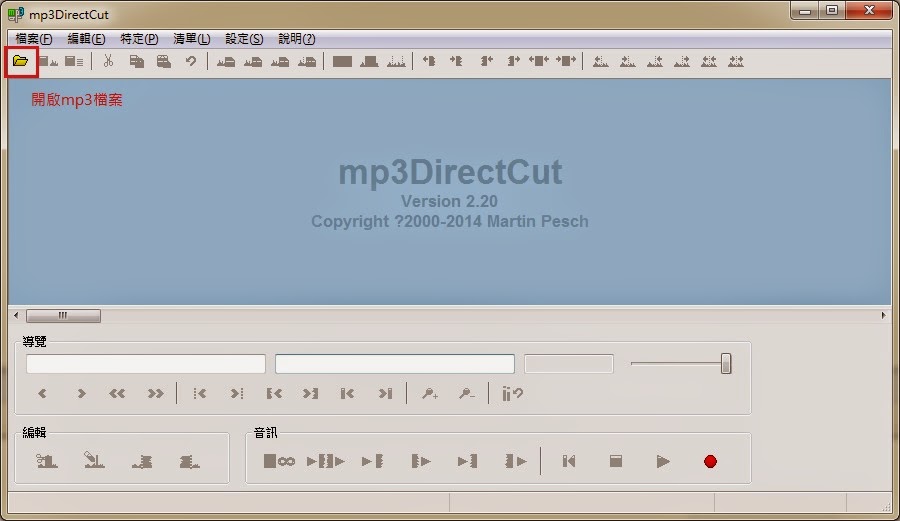The width and height of the screenshot is (900, 521).
Task: Open the 清單(L) menu
Action: 192,39
